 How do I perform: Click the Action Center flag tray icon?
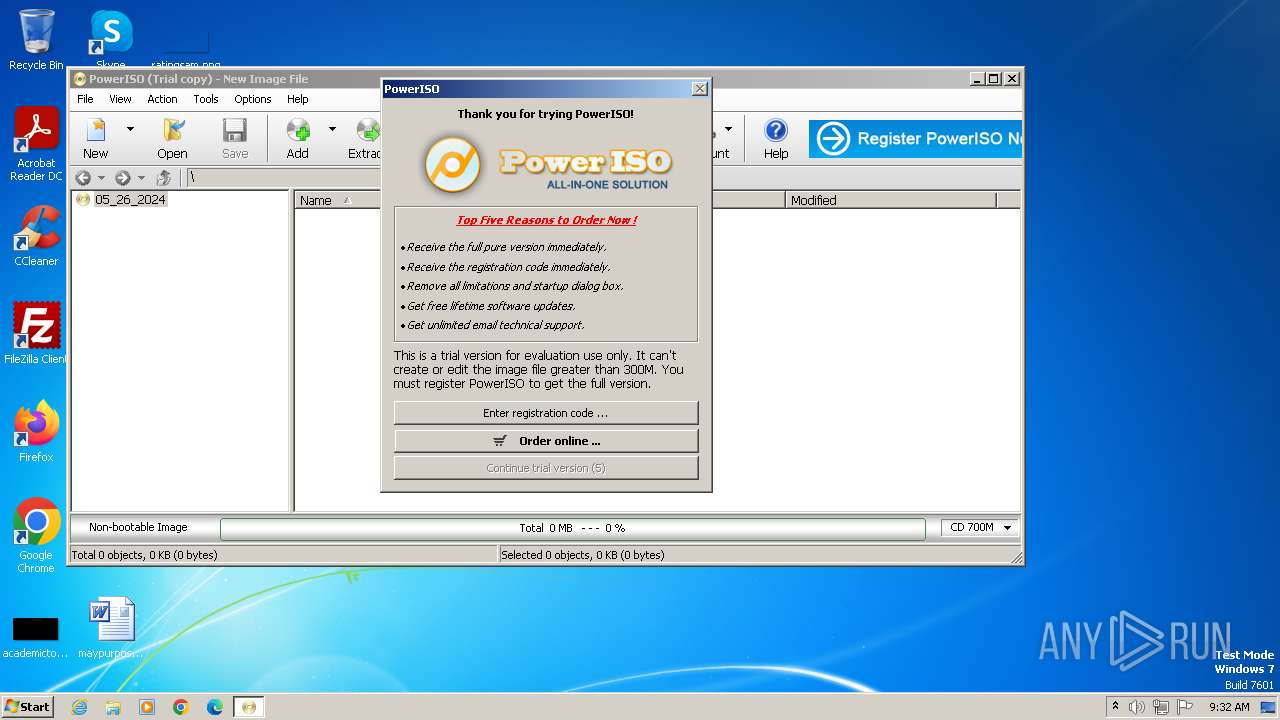[x=1185, y=707]
